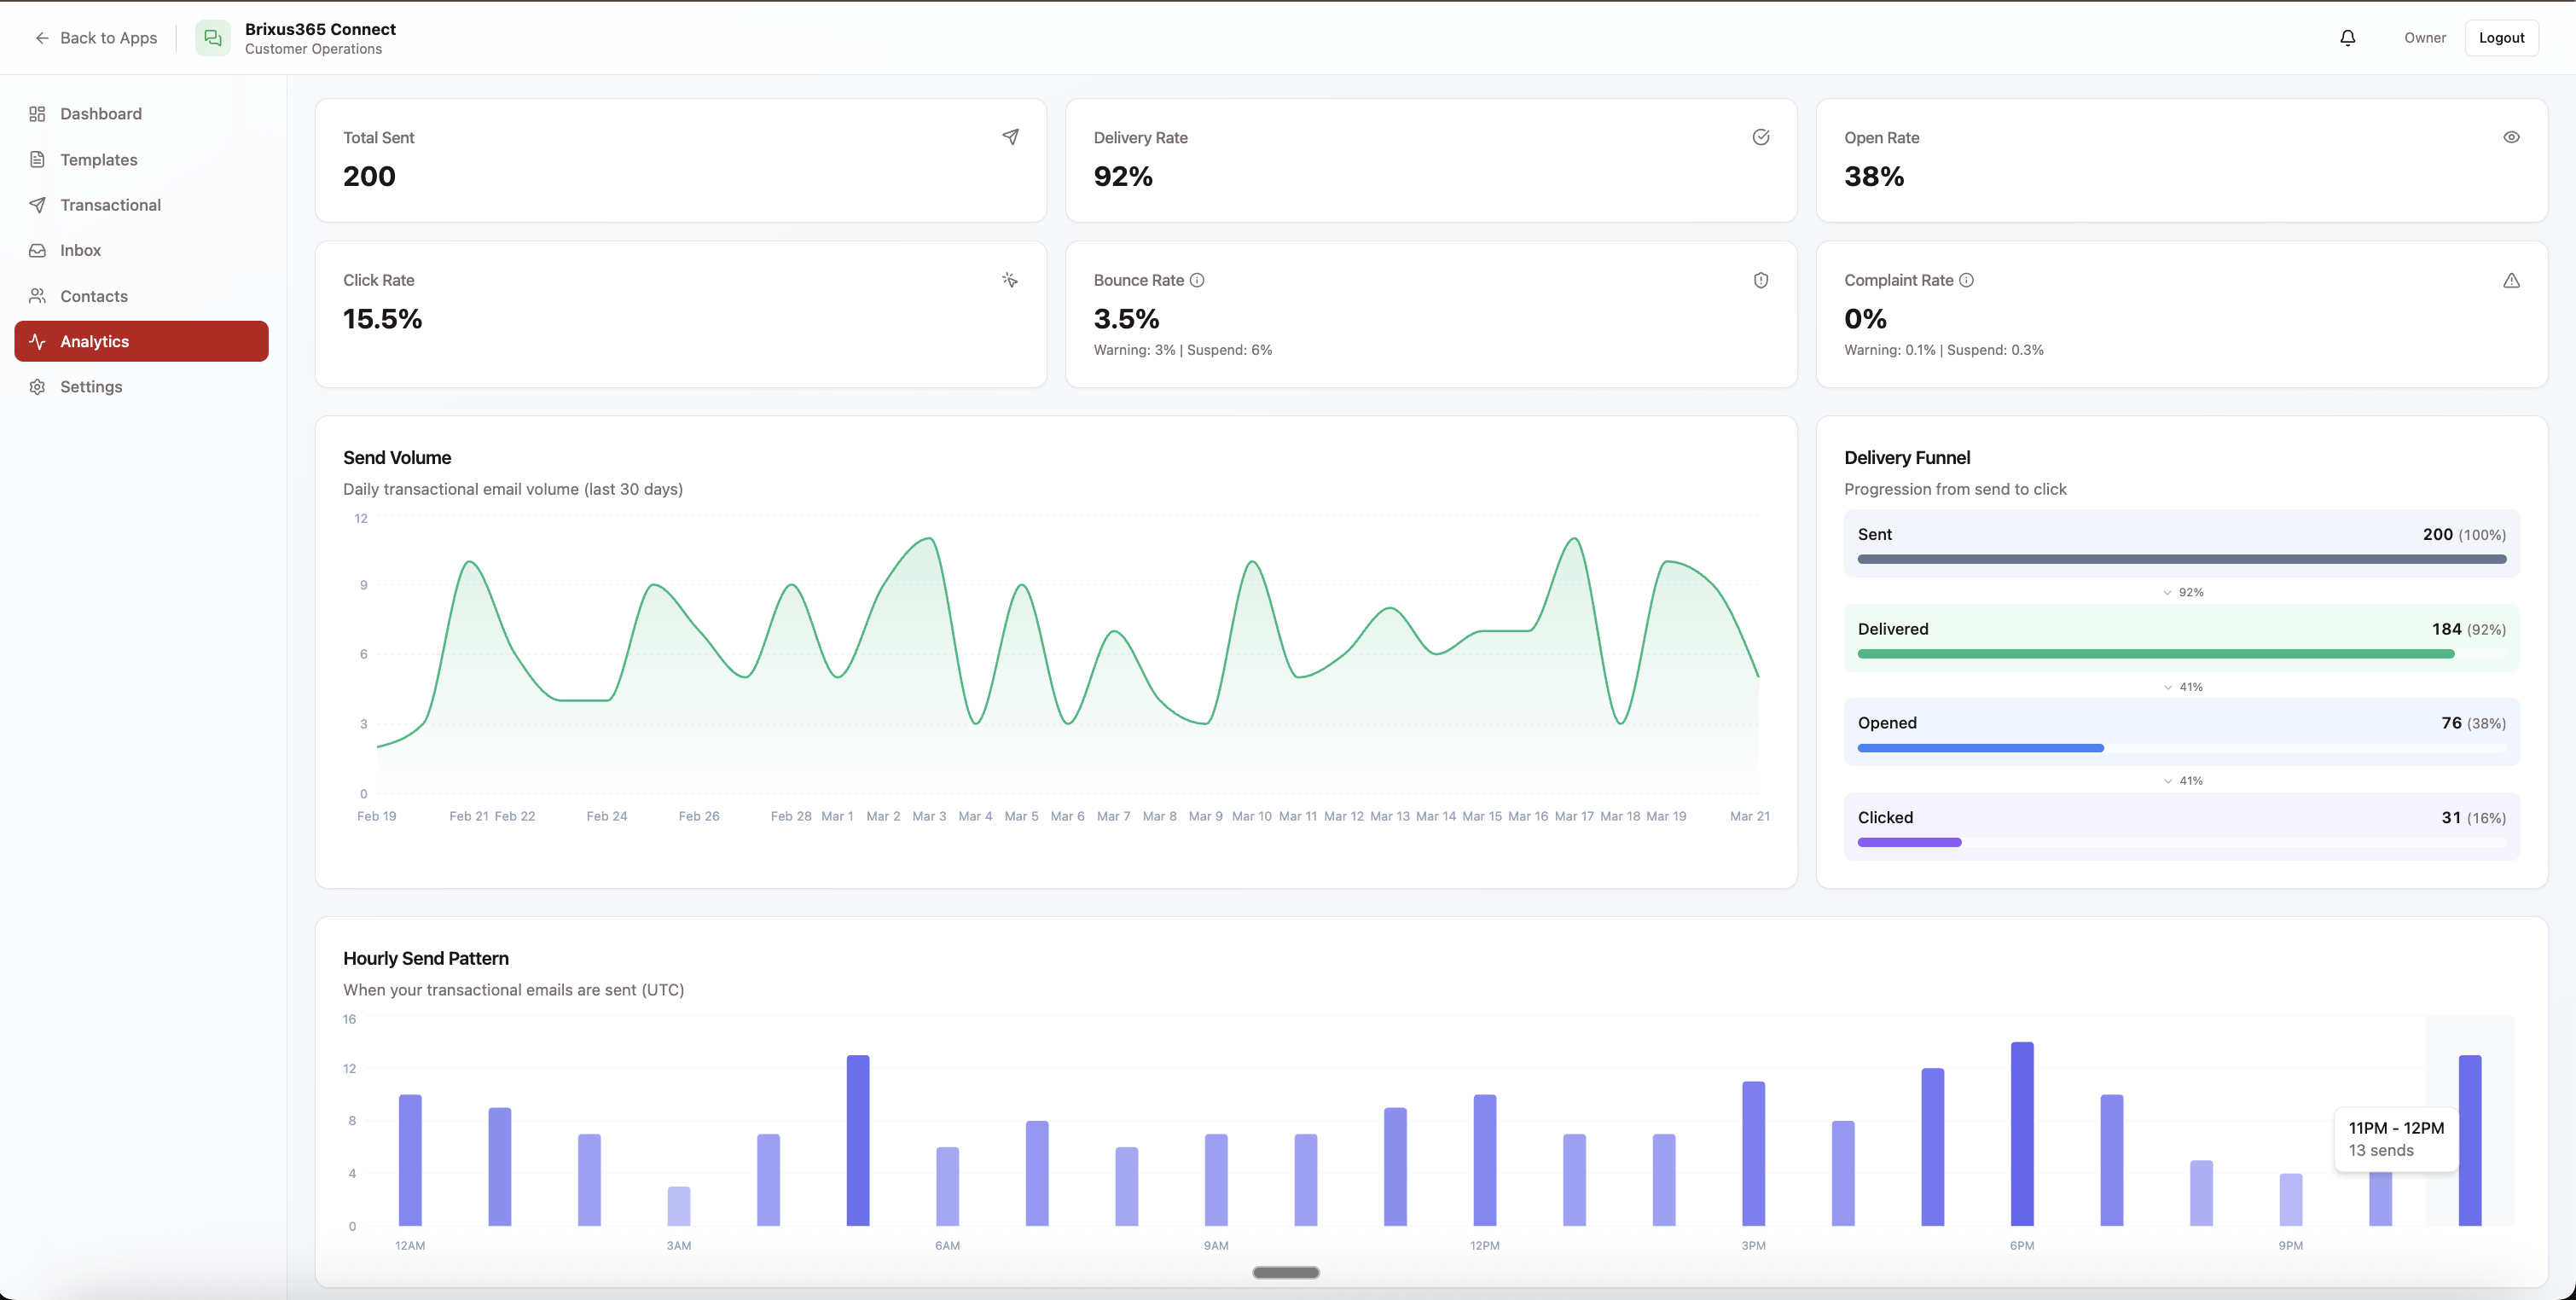Click the Delivery Funnel heading
The height and width of the screenshot is (1300, 2576).
pyautogui.click(x=1907, y=458)
